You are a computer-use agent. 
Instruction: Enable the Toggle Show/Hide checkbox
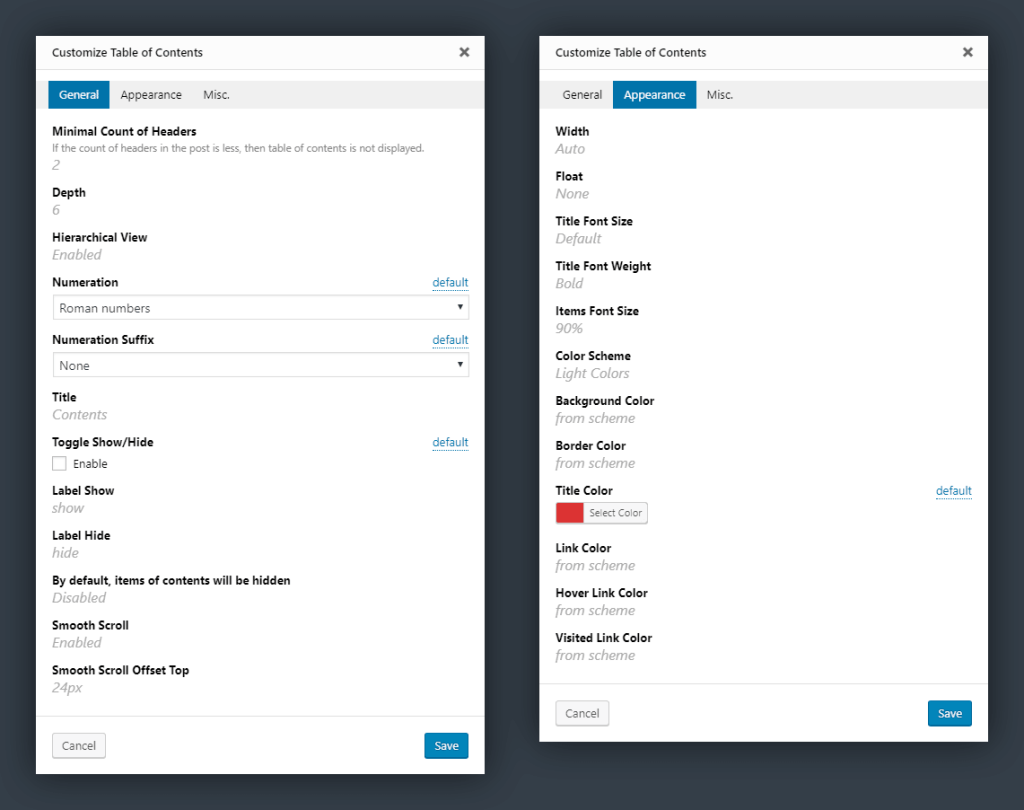pos(58,463)
